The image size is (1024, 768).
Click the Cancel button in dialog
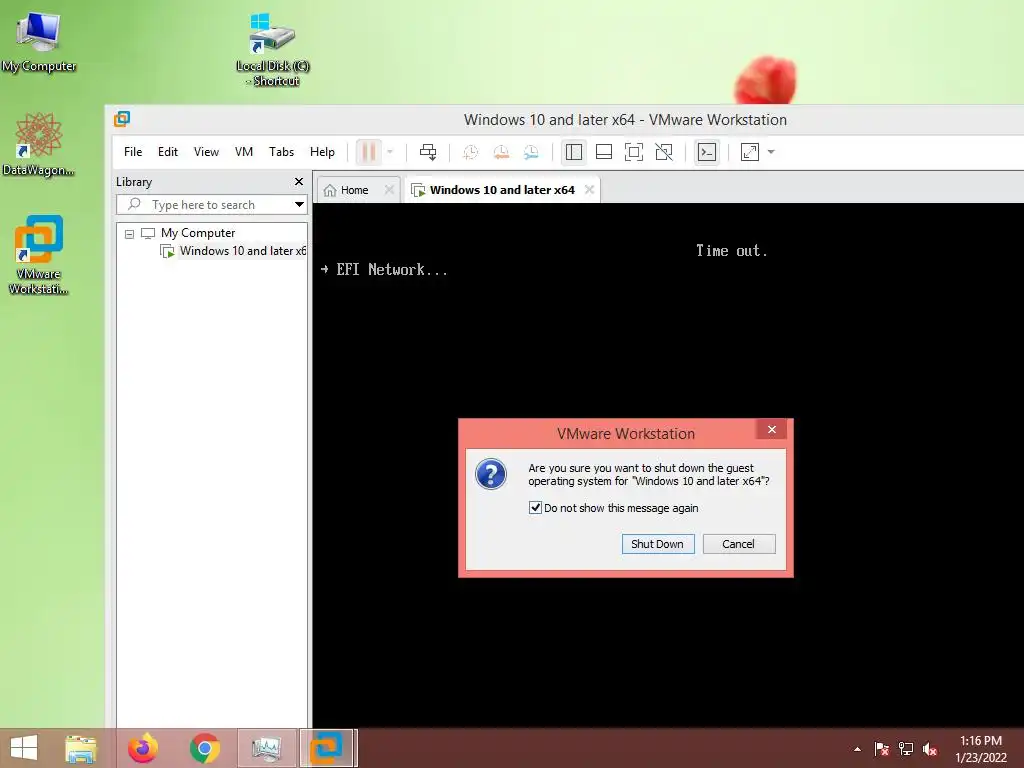click(739, 544)
